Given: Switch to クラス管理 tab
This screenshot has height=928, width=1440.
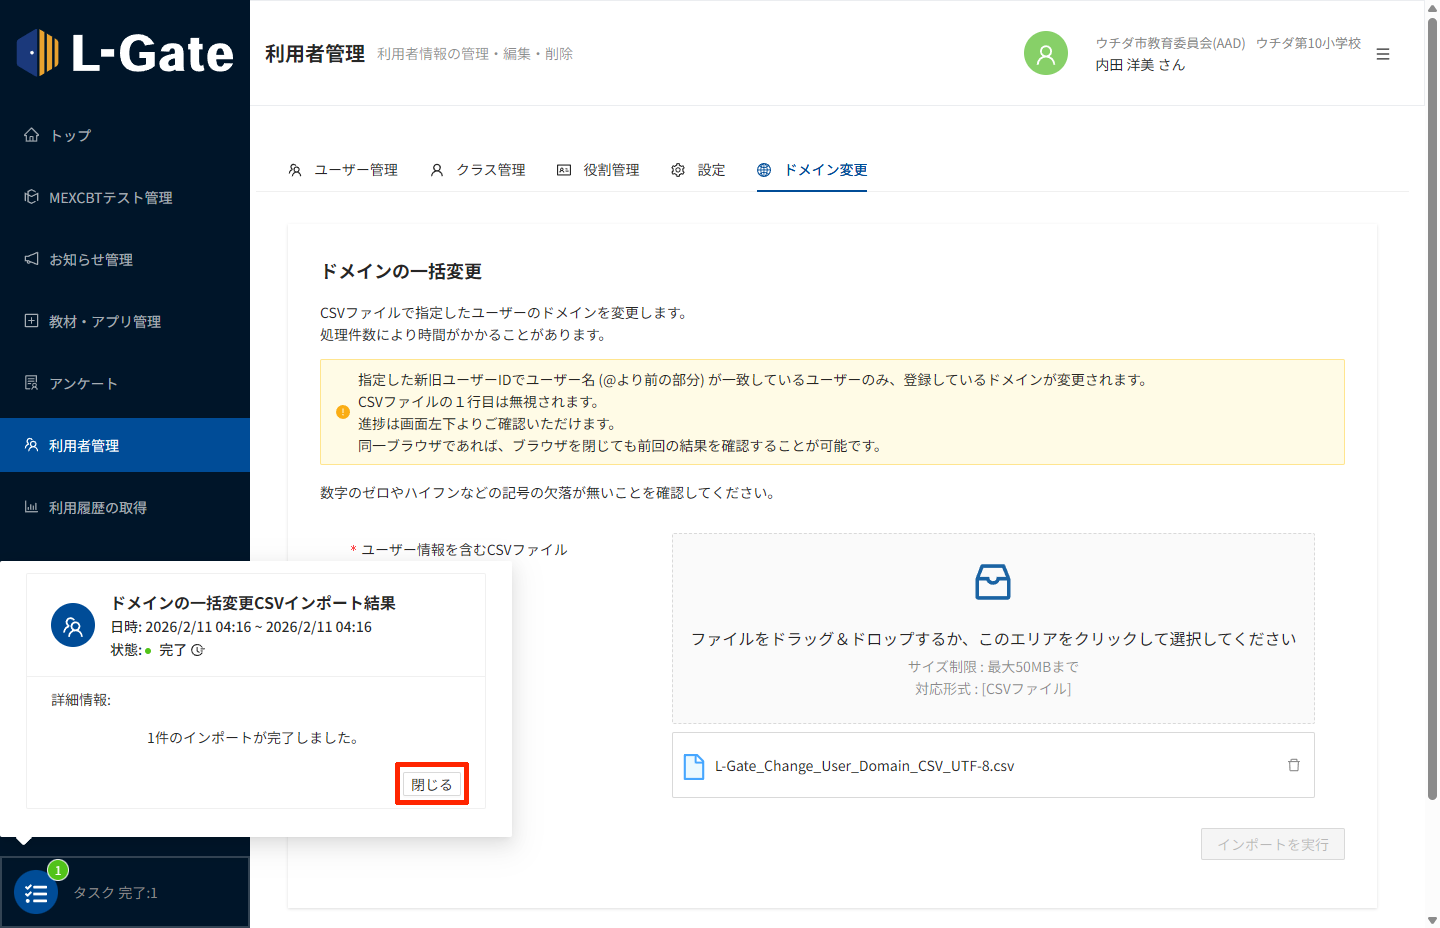Looking at the screenshot, I should coord(478,170).
